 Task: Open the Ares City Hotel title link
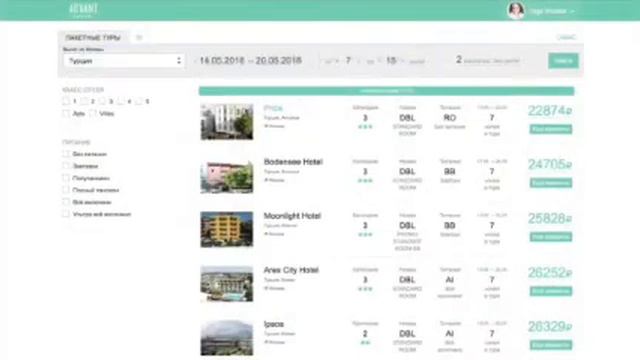(291, 270)
